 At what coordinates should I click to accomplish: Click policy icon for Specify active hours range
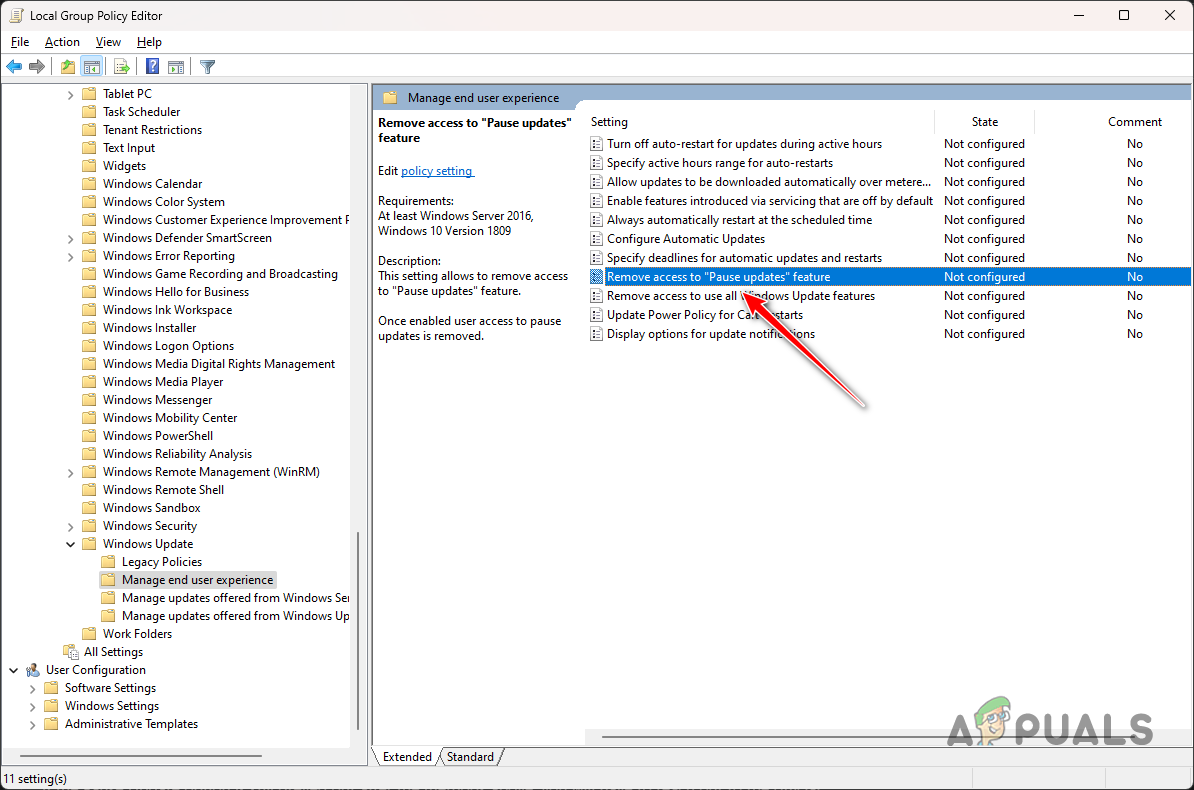coord(596,163)
